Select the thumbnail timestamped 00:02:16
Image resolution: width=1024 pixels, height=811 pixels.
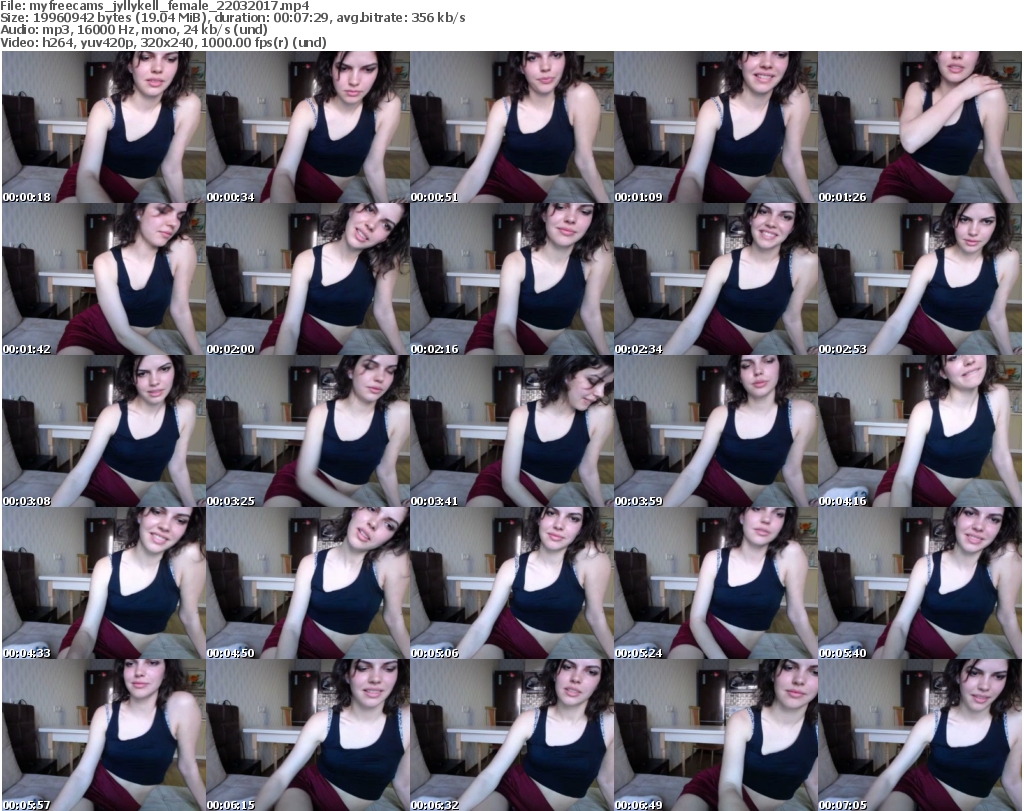[512, 279]
